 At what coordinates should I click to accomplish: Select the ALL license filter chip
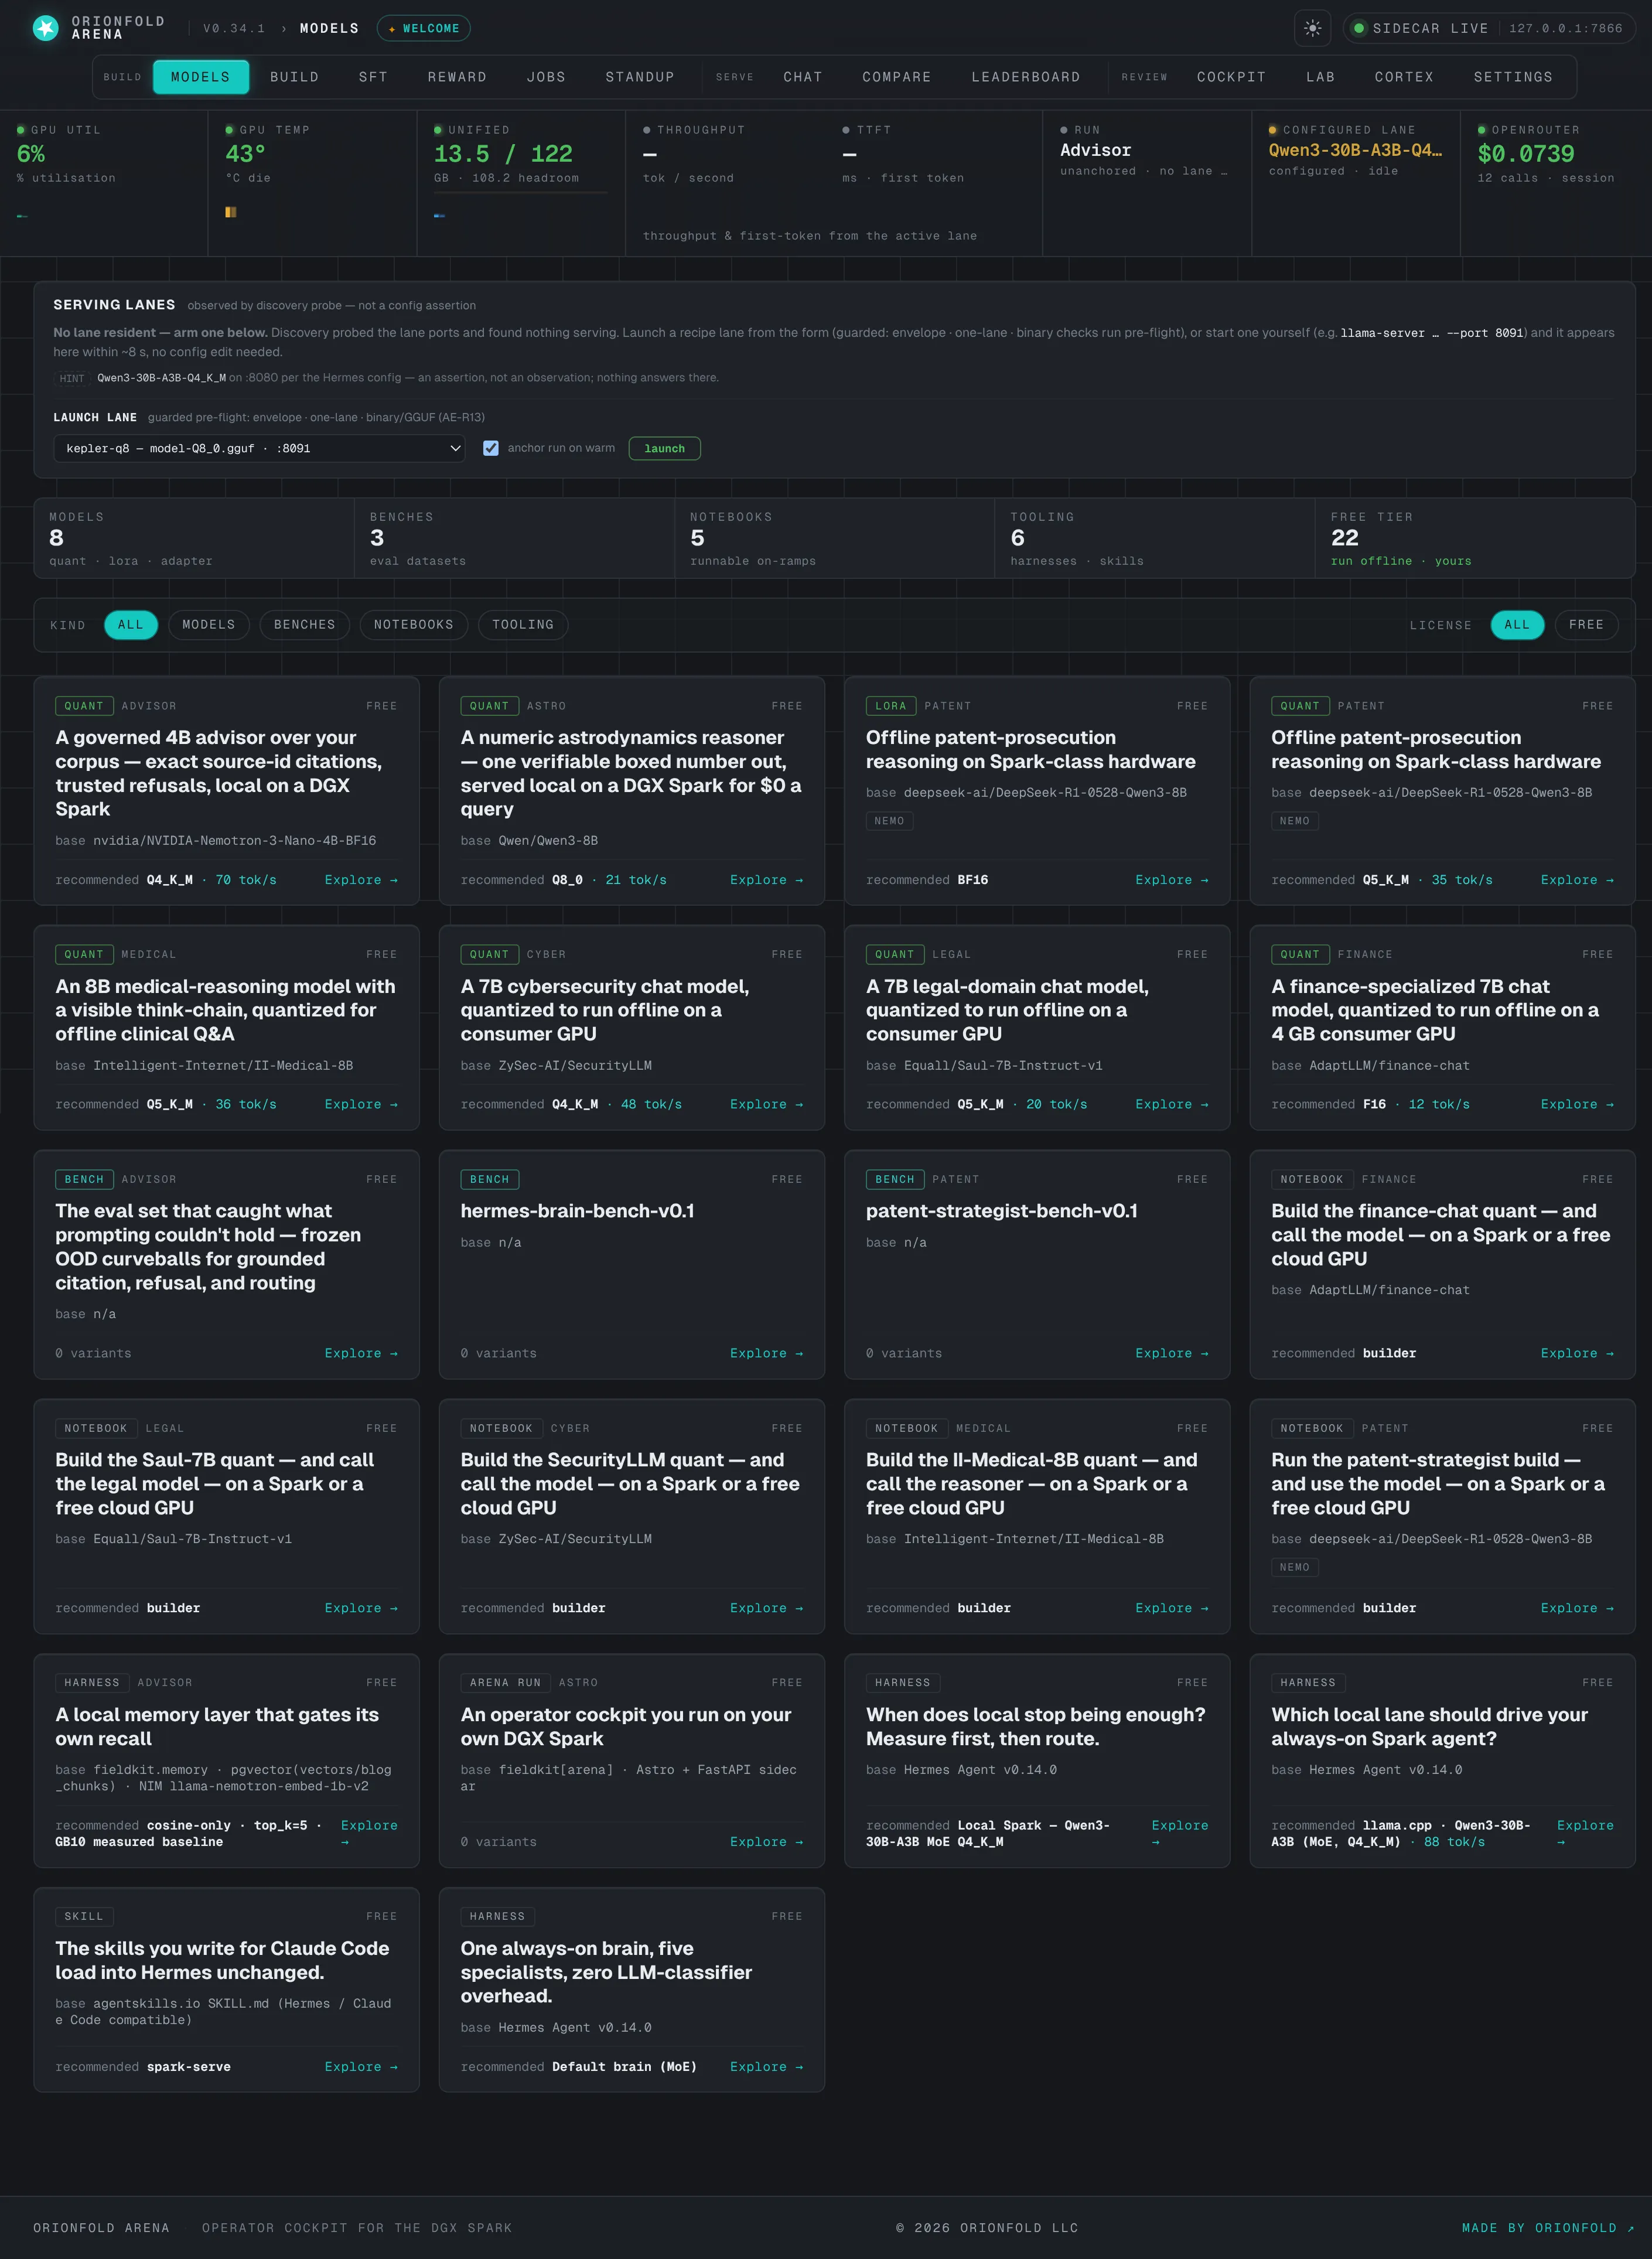coord(1517,625)
